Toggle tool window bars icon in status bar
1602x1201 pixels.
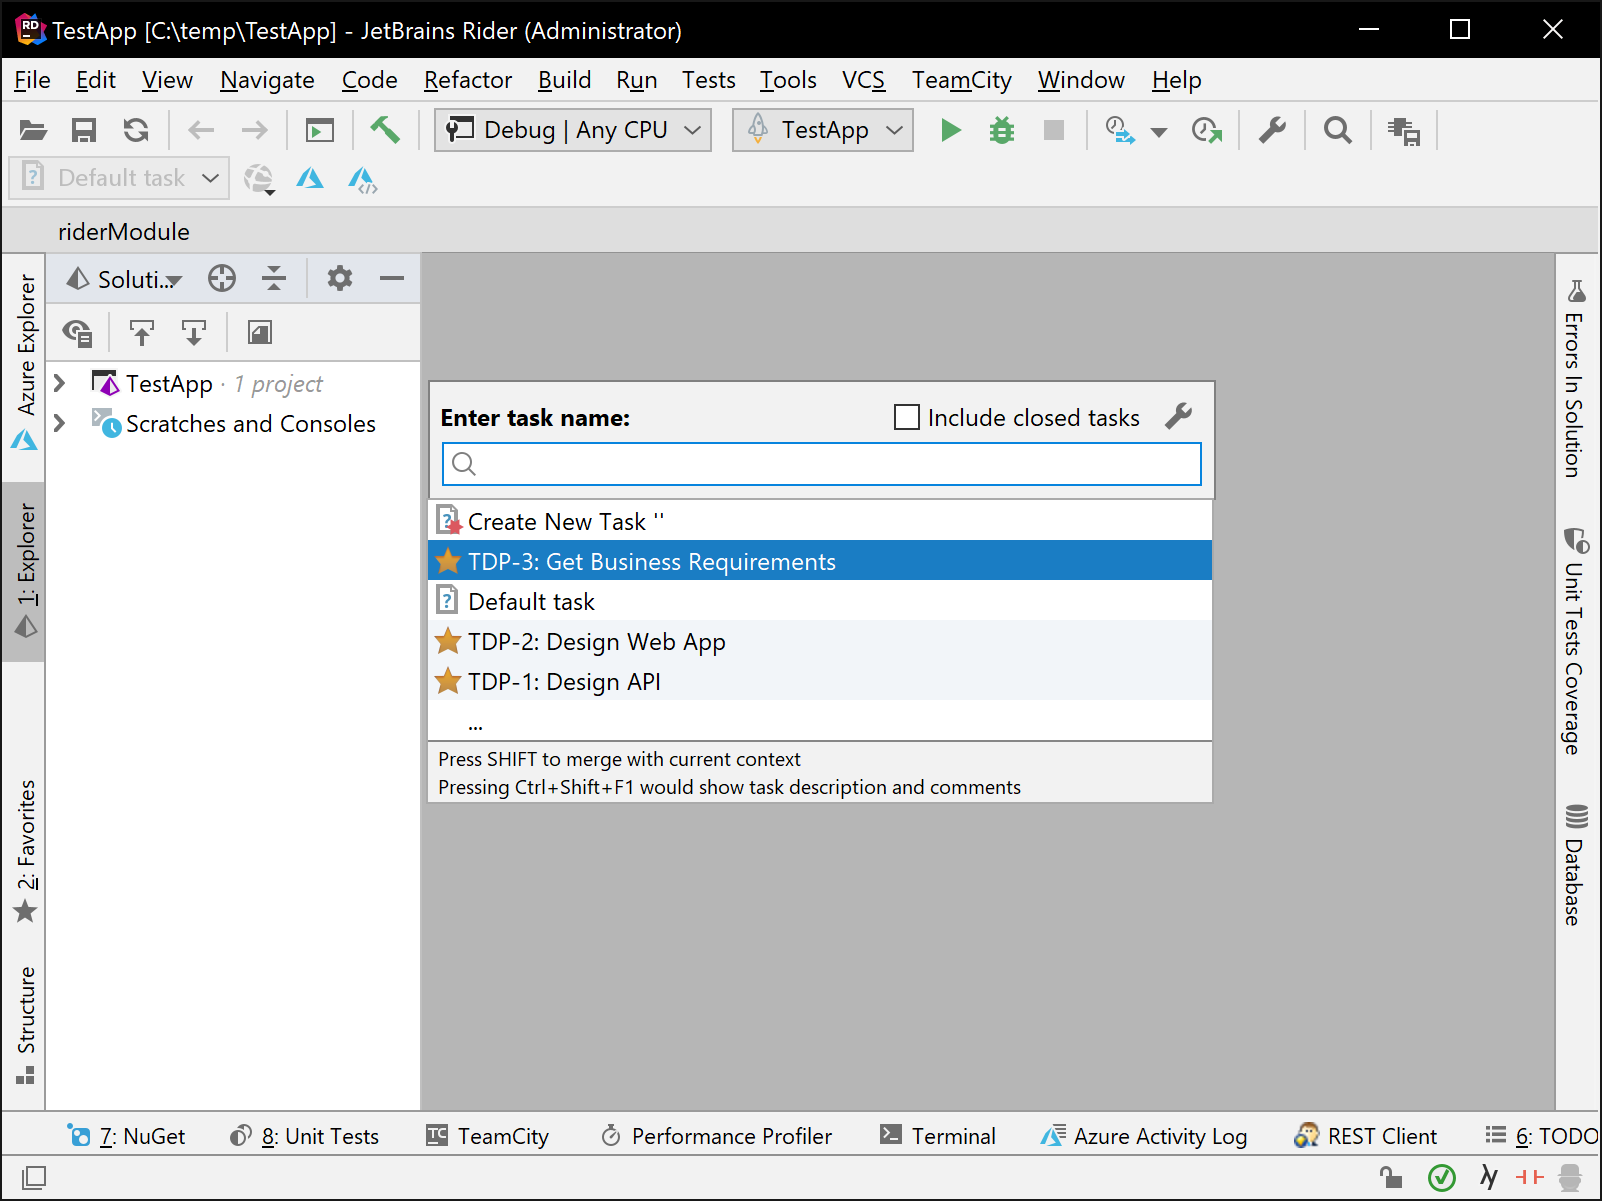(33, 1178)
